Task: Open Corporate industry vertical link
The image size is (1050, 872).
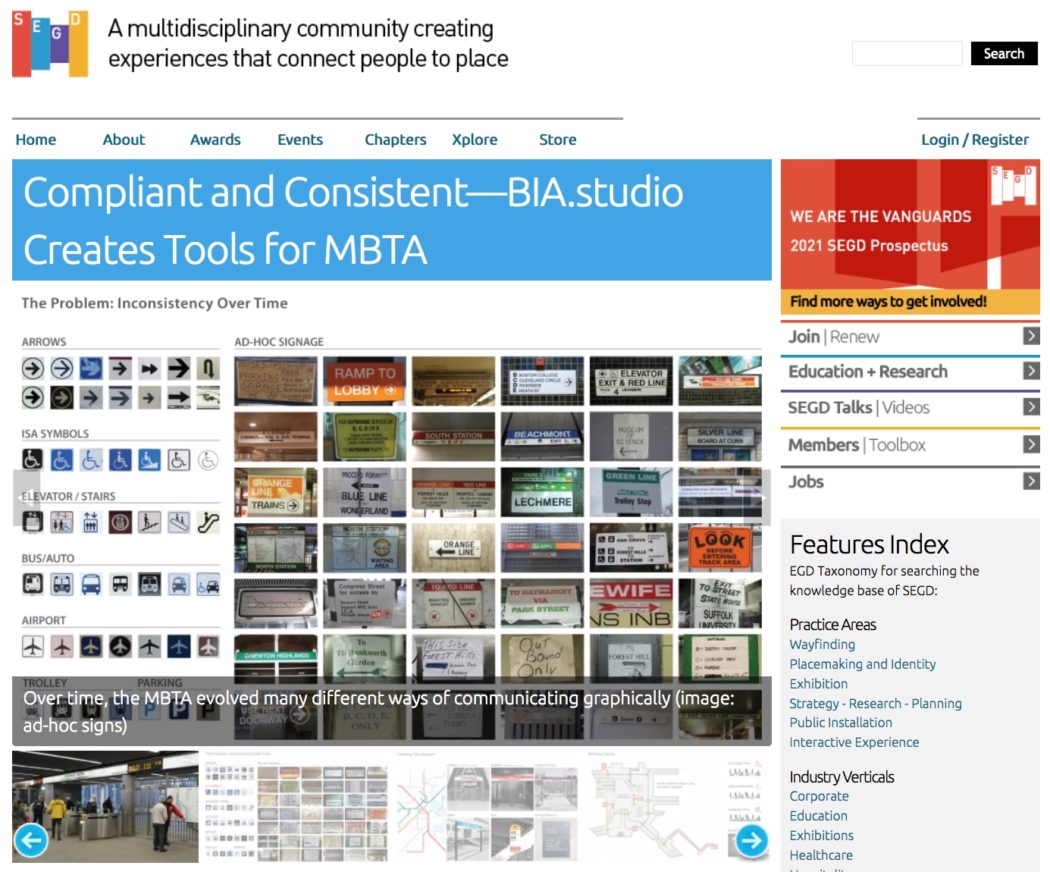Action: (819, 796)
